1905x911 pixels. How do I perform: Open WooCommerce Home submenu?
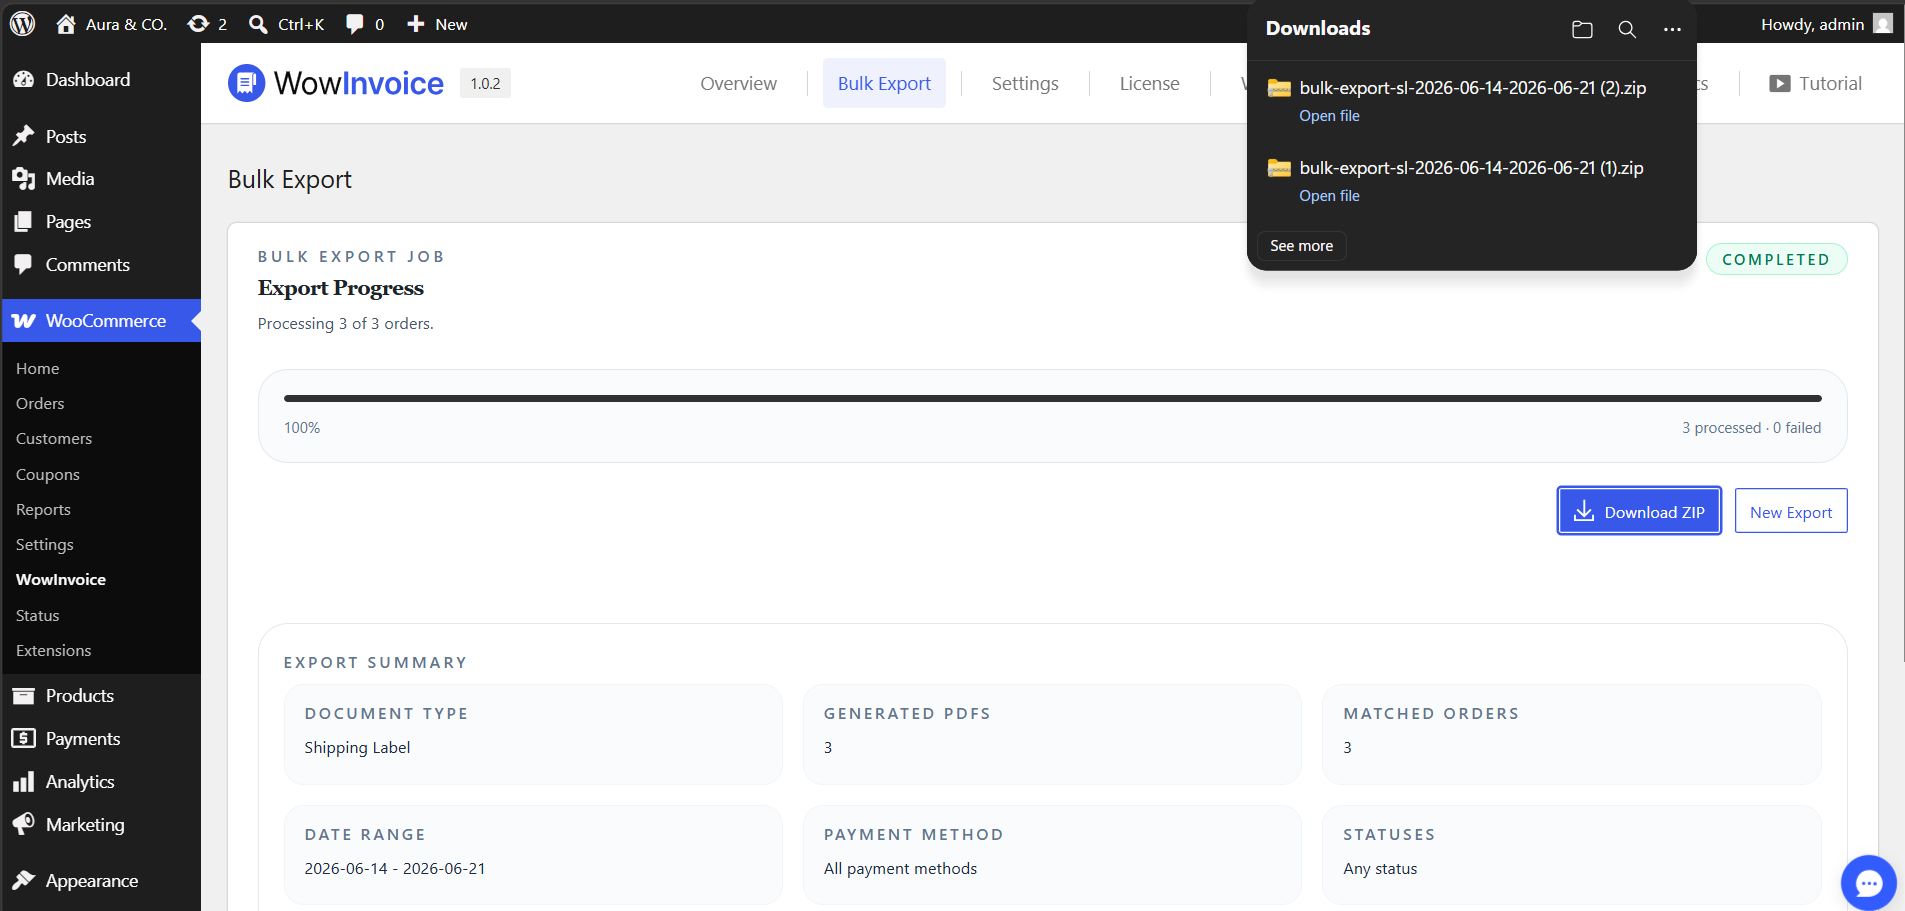[x=38, y=369]
